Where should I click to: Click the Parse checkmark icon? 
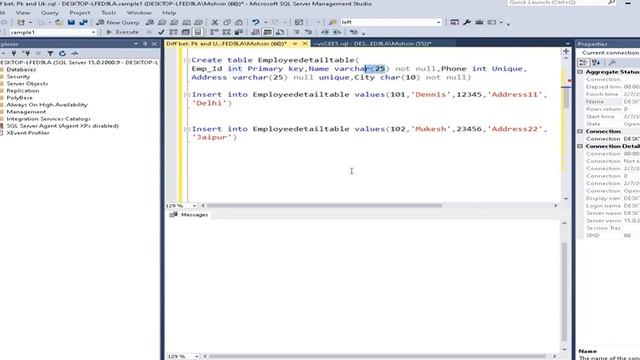(x=161, y=32)
